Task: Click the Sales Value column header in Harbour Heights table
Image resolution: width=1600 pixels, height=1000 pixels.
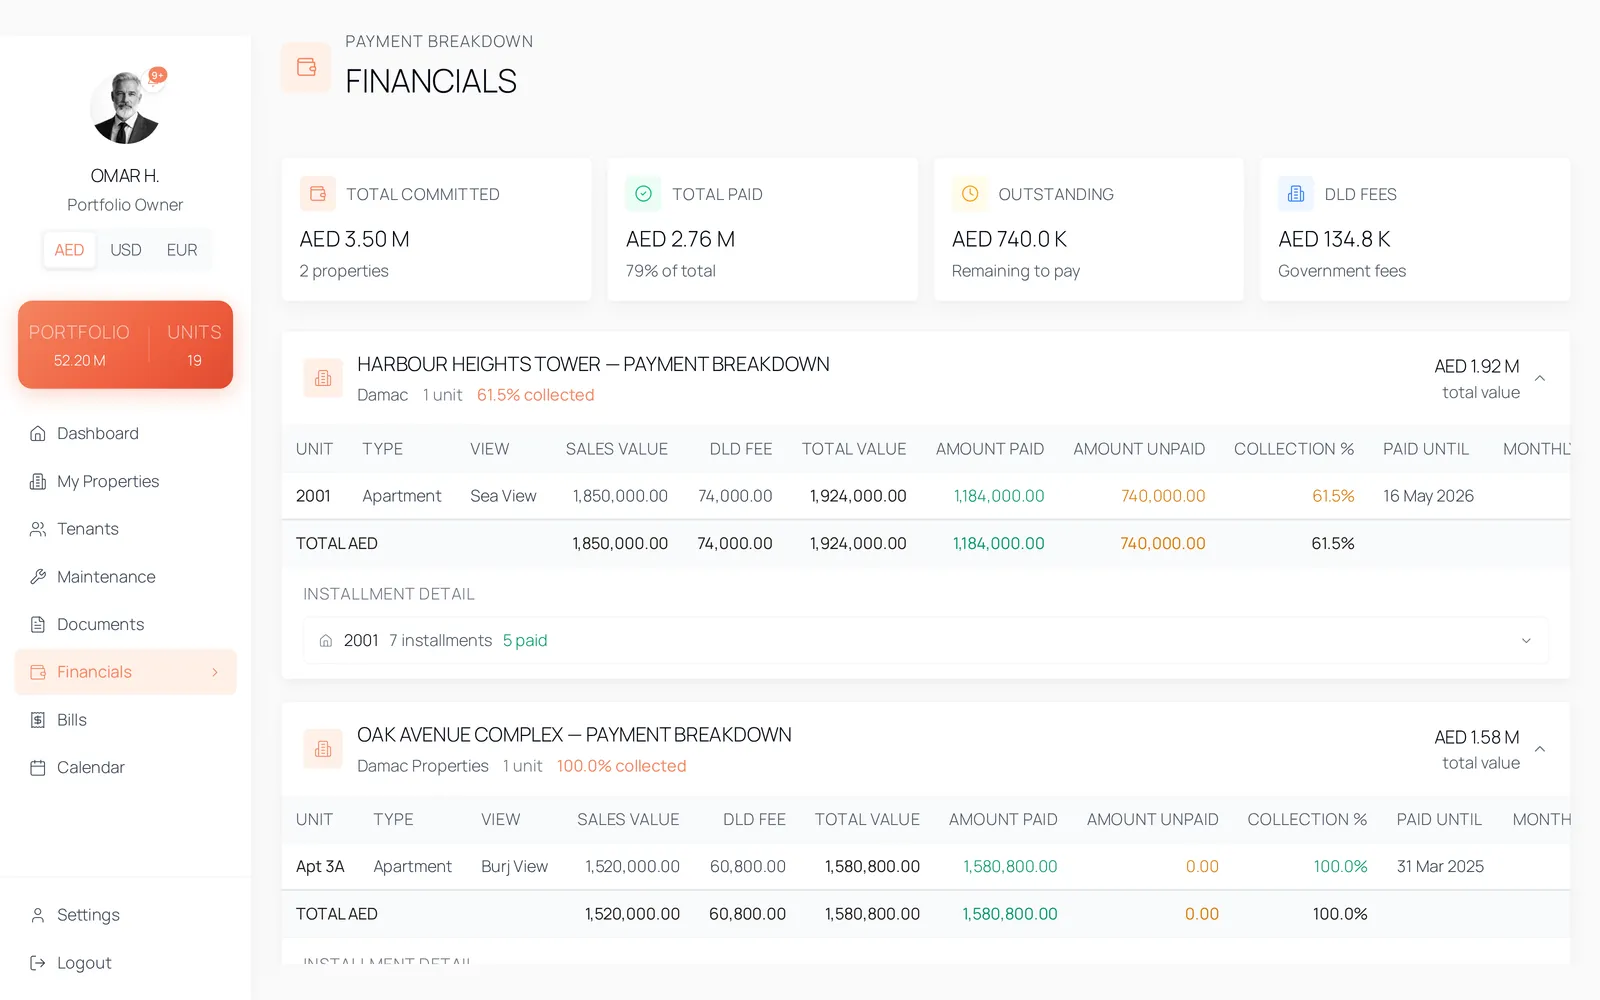Action: point(617,449)
